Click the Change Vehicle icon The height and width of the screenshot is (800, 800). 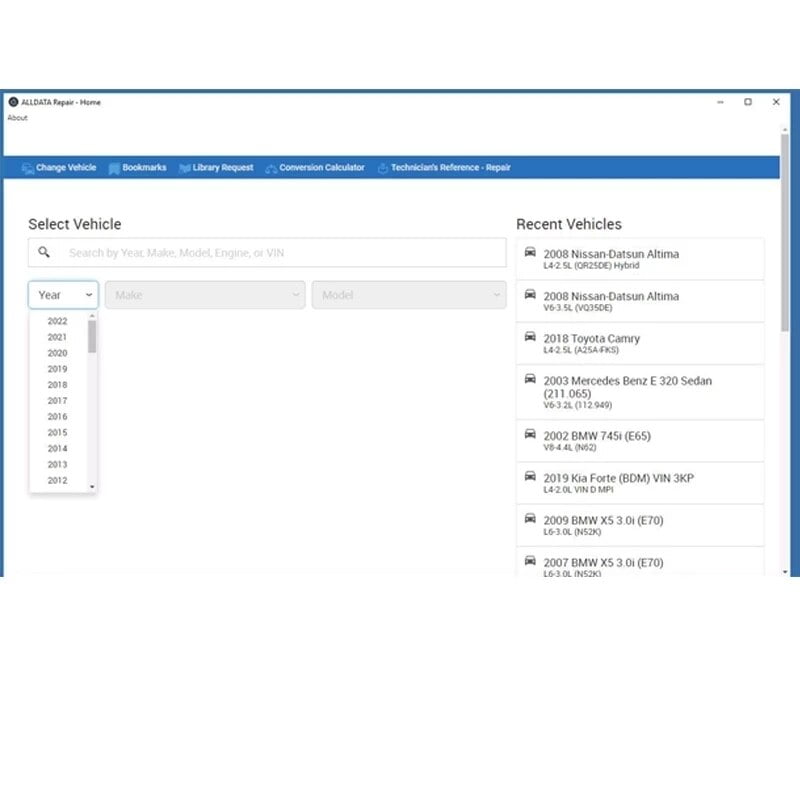(27, 168)
